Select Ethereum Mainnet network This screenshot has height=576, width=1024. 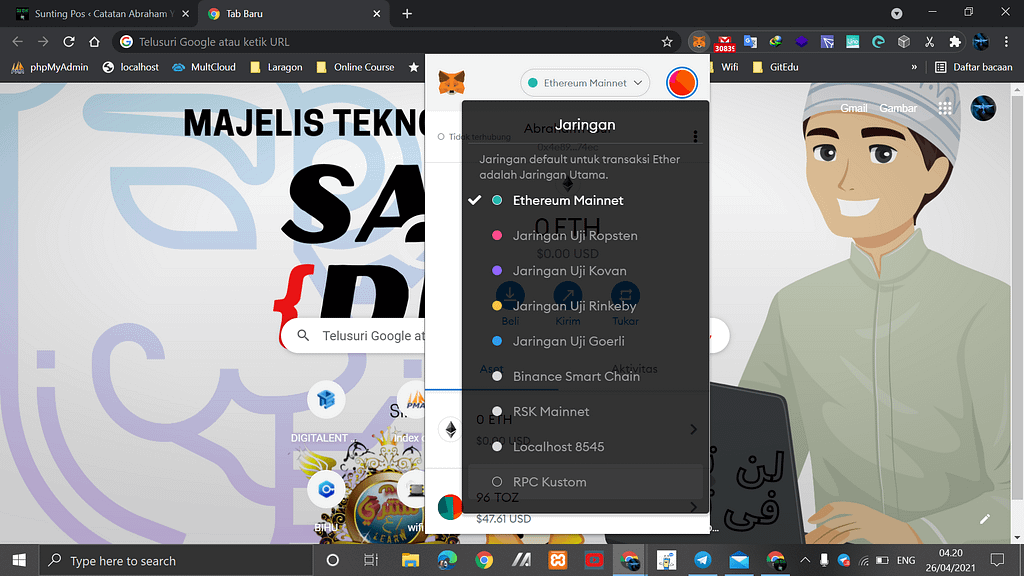[585, 200]
